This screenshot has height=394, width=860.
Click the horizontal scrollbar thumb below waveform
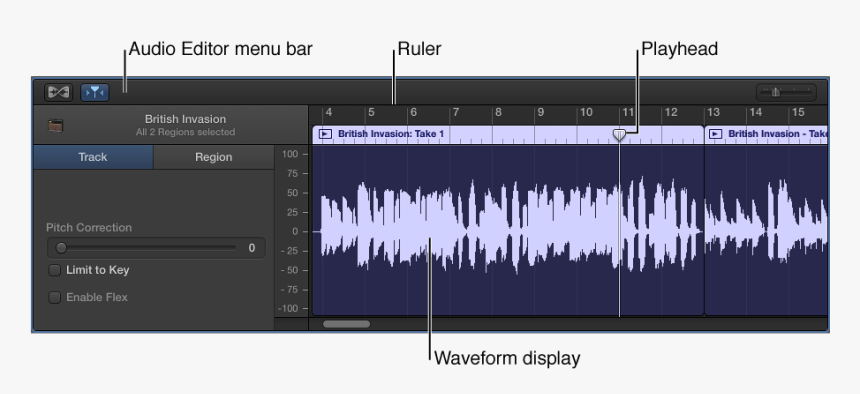(346, 324)
